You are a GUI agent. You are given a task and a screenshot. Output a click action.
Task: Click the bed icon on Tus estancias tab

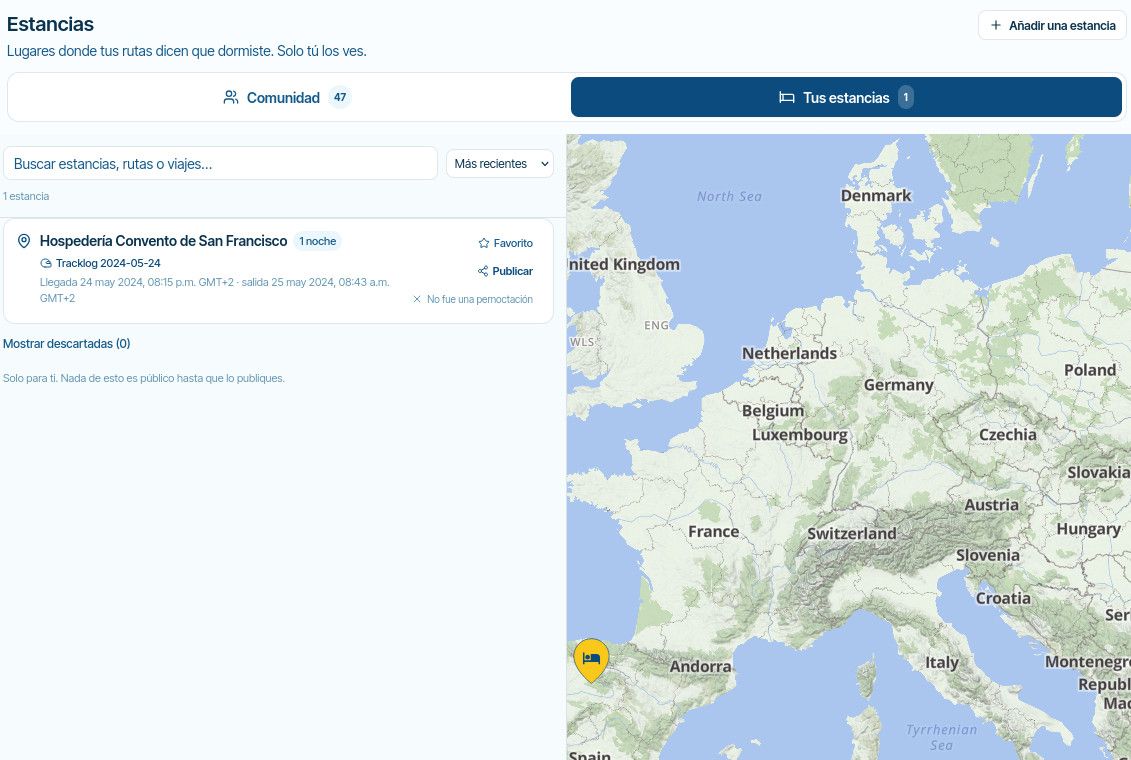pos(787,97)
